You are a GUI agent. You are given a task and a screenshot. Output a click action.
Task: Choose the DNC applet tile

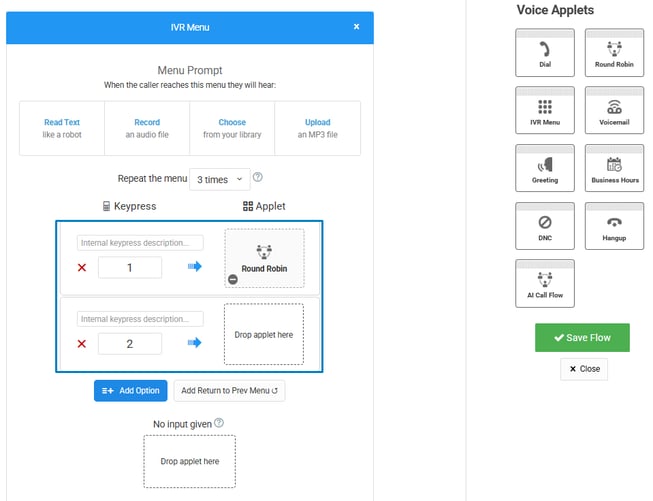coord(544,226)
